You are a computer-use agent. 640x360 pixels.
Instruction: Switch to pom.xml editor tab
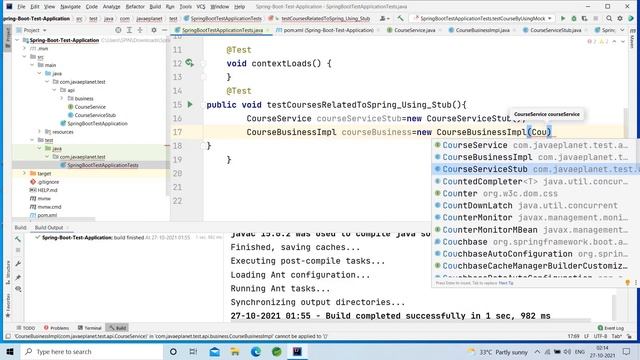pos(328,30)
